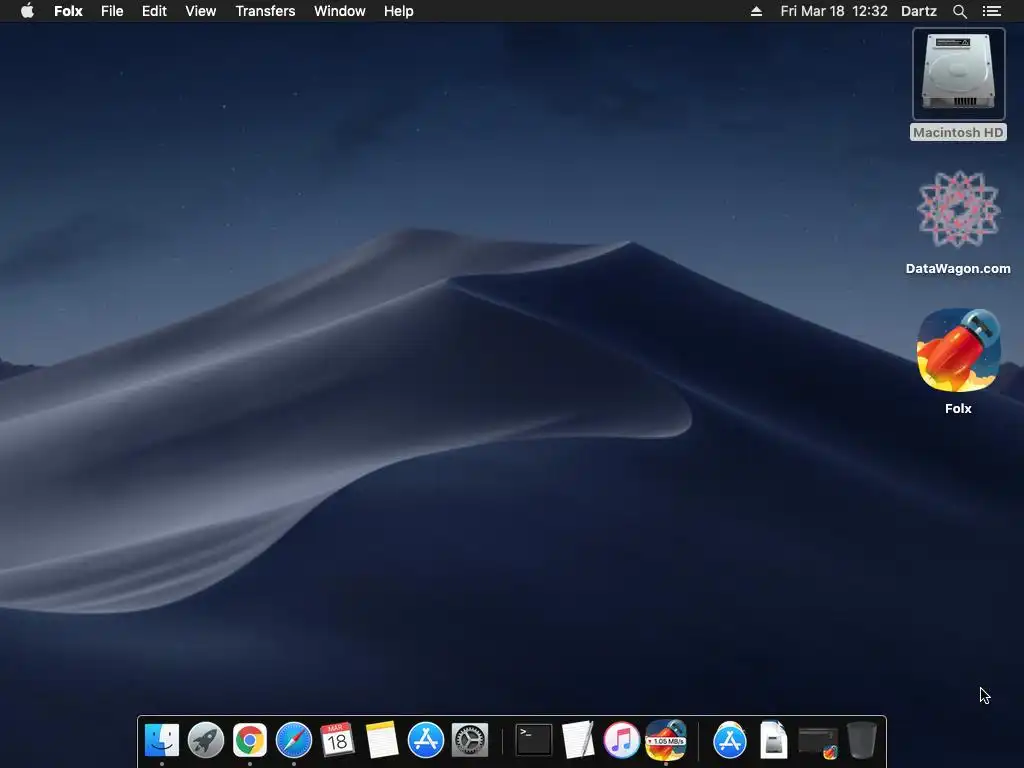Open App Store icon right of Dock divider
The width and height of the screenshot is (1024, 768).
click(x=729, y=740)
